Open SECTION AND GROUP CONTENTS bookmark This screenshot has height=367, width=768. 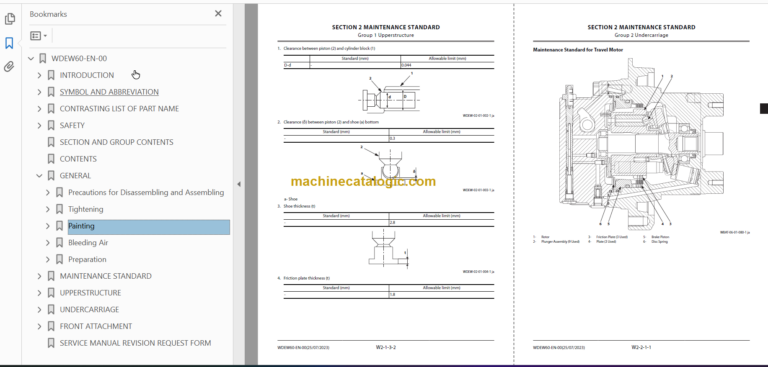tap(117, 142)
